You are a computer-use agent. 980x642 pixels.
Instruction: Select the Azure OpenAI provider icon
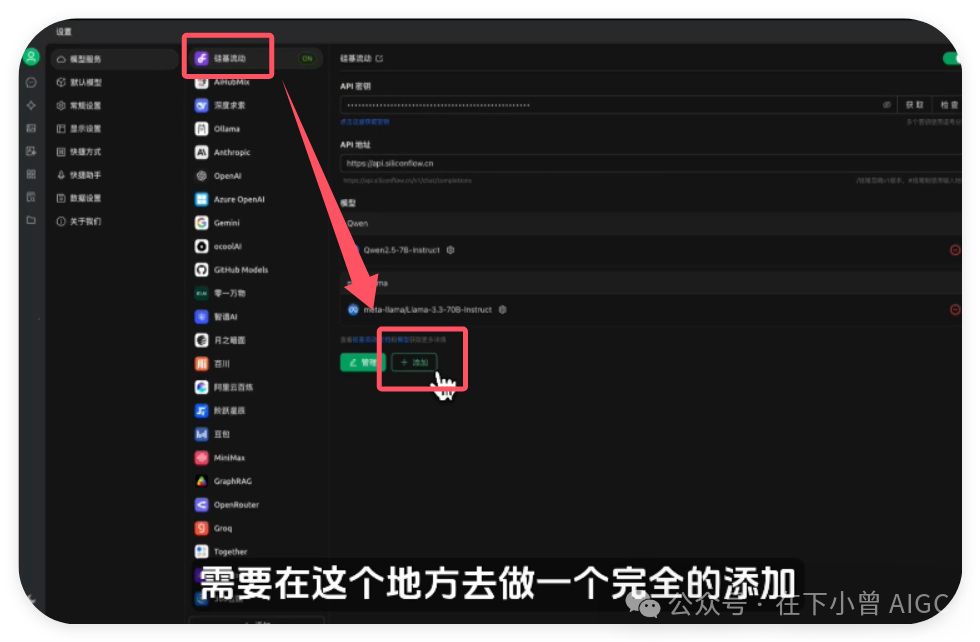(201, 199)
